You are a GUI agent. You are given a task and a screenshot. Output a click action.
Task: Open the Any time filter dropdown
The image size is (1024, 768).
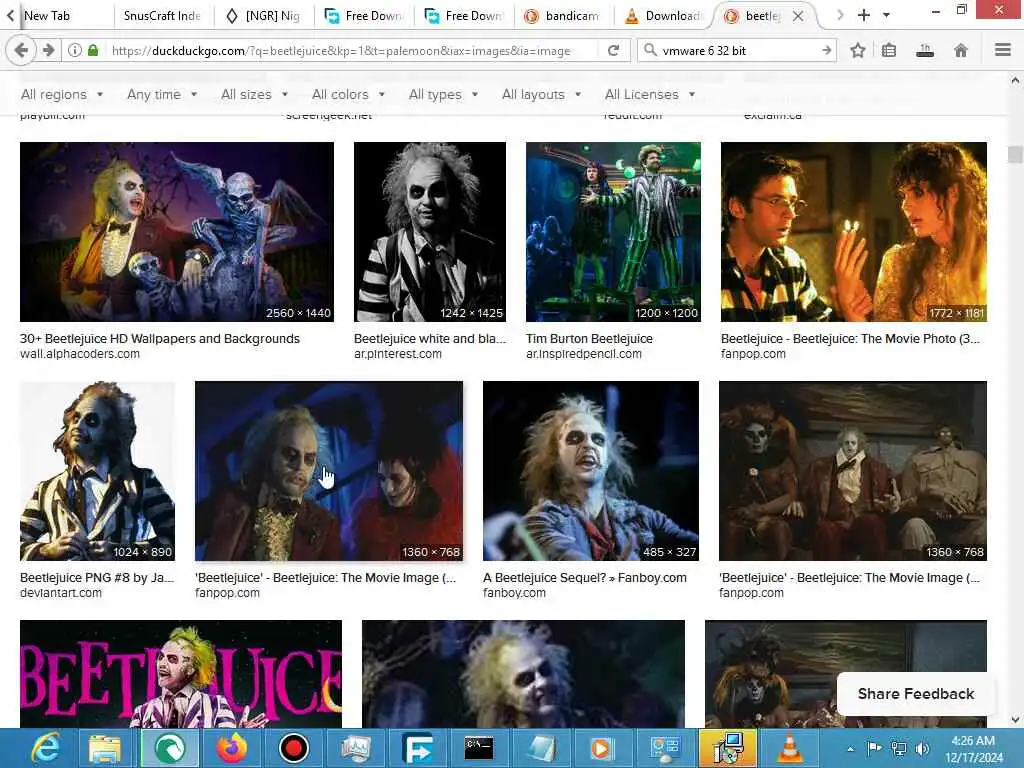[x=162, y=95]
